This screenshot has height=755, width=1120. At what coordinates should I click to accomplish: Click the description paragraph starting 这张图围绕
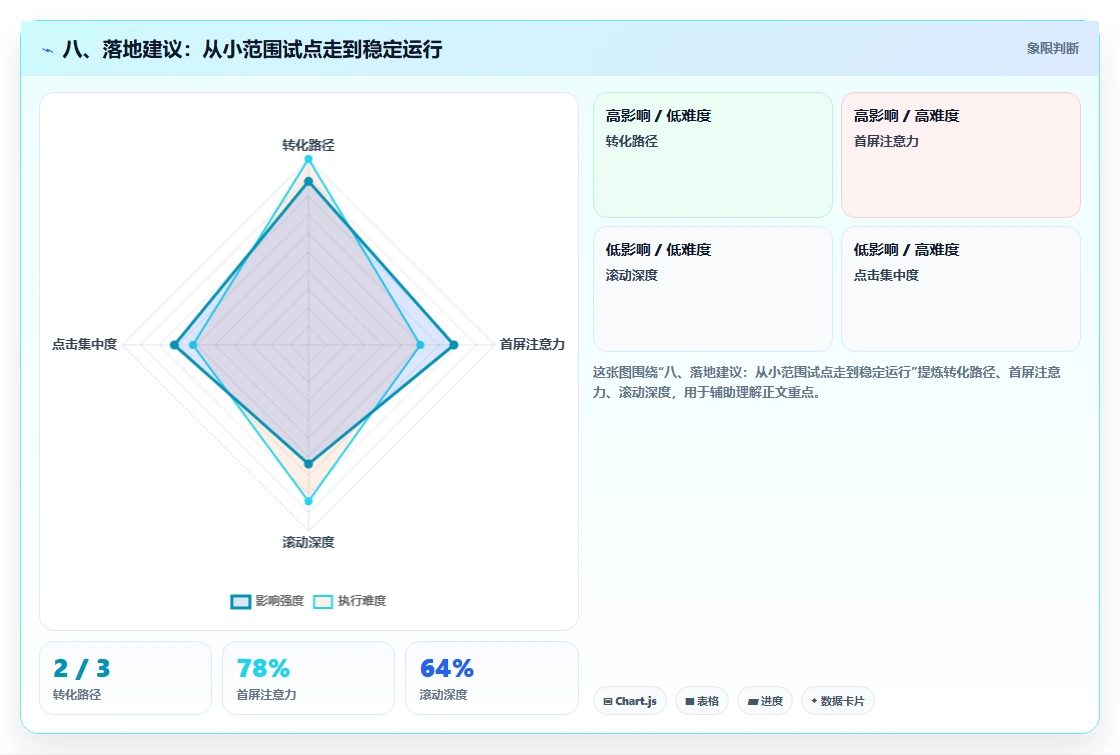click(827, 382)
